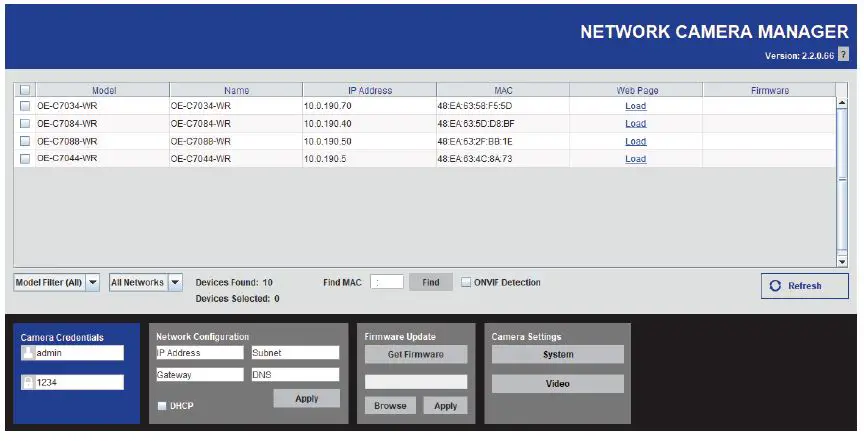864x441 pixels.
Task: Click the Version: 2.2.0.66 text
Action: point(800,56)
